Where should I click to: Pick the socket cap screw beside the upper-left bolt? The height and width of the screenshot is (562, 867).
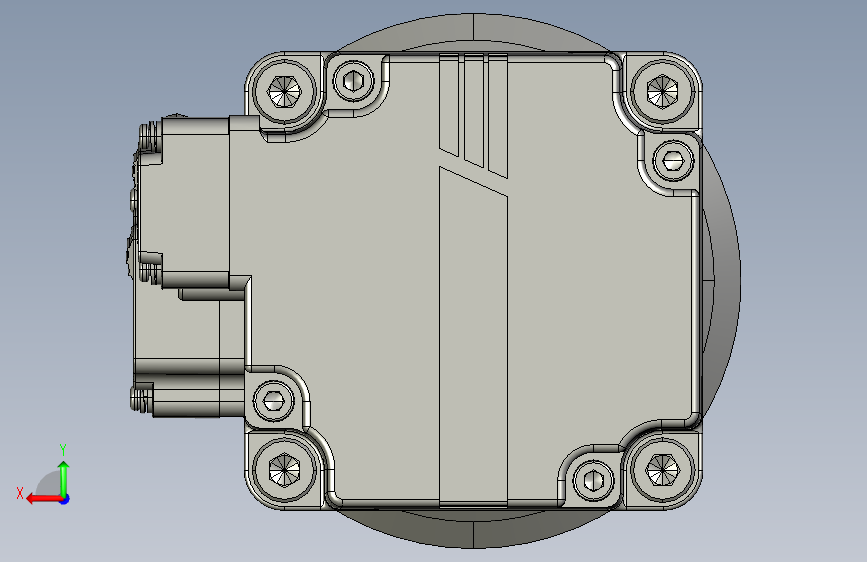(x=354, y=81)
